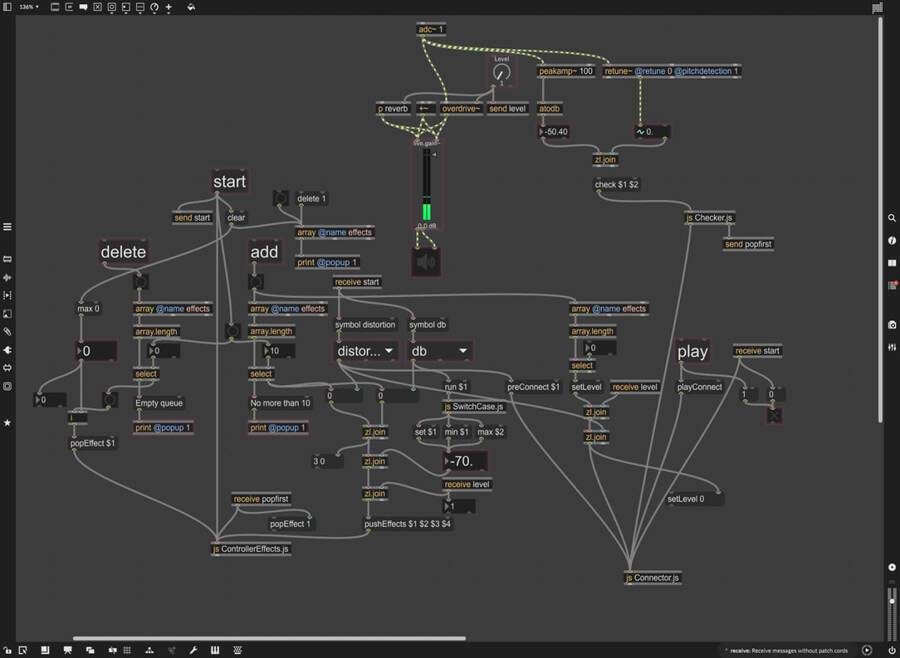Click the live.gain level slider

click(x=426, y=190)
